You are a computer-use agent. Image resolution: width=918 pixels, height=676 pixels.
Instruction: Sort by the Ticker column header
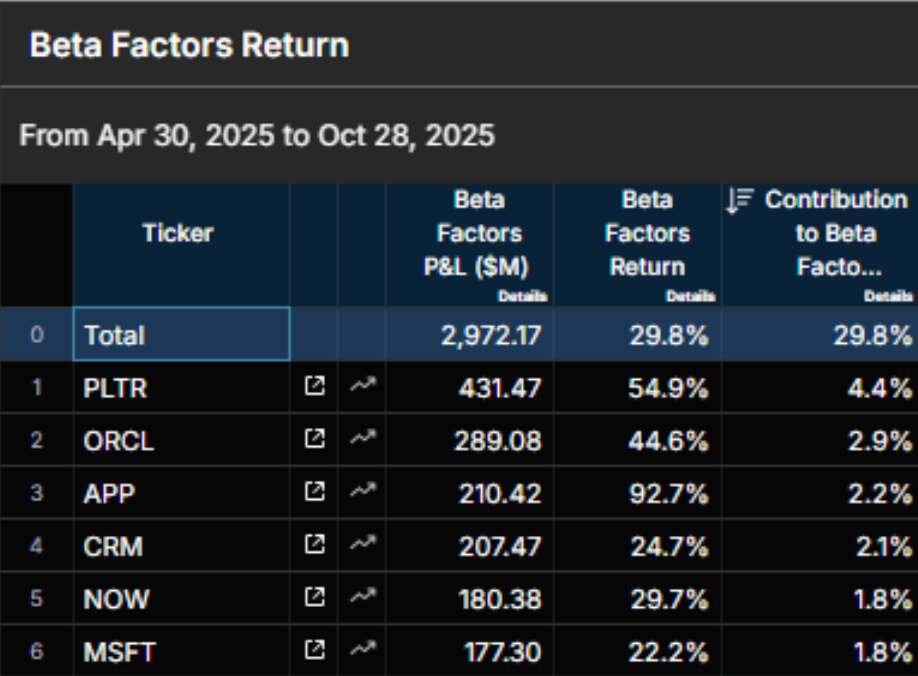[178, 234]
